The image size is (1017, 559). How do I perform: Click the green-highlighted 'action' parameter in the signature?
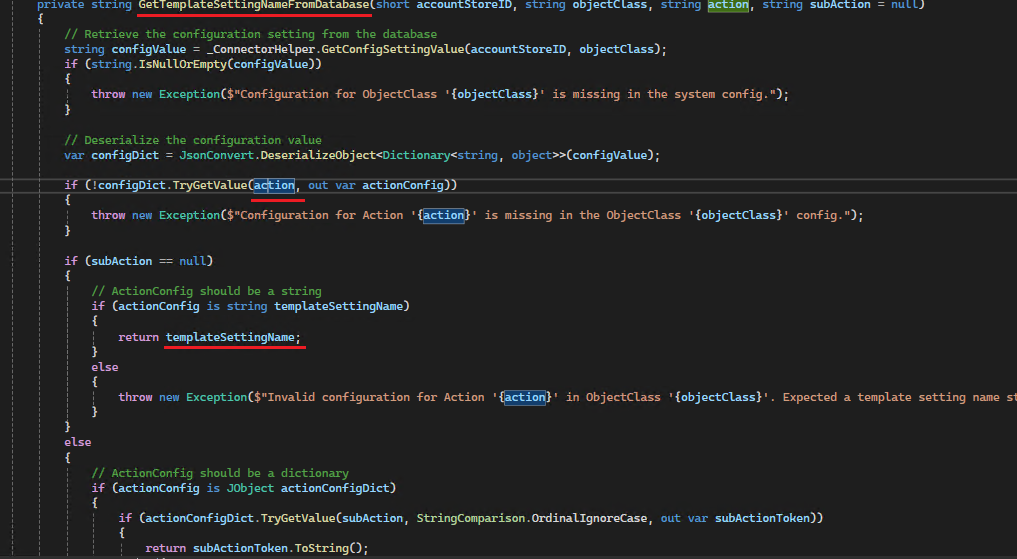coord(728,5)
